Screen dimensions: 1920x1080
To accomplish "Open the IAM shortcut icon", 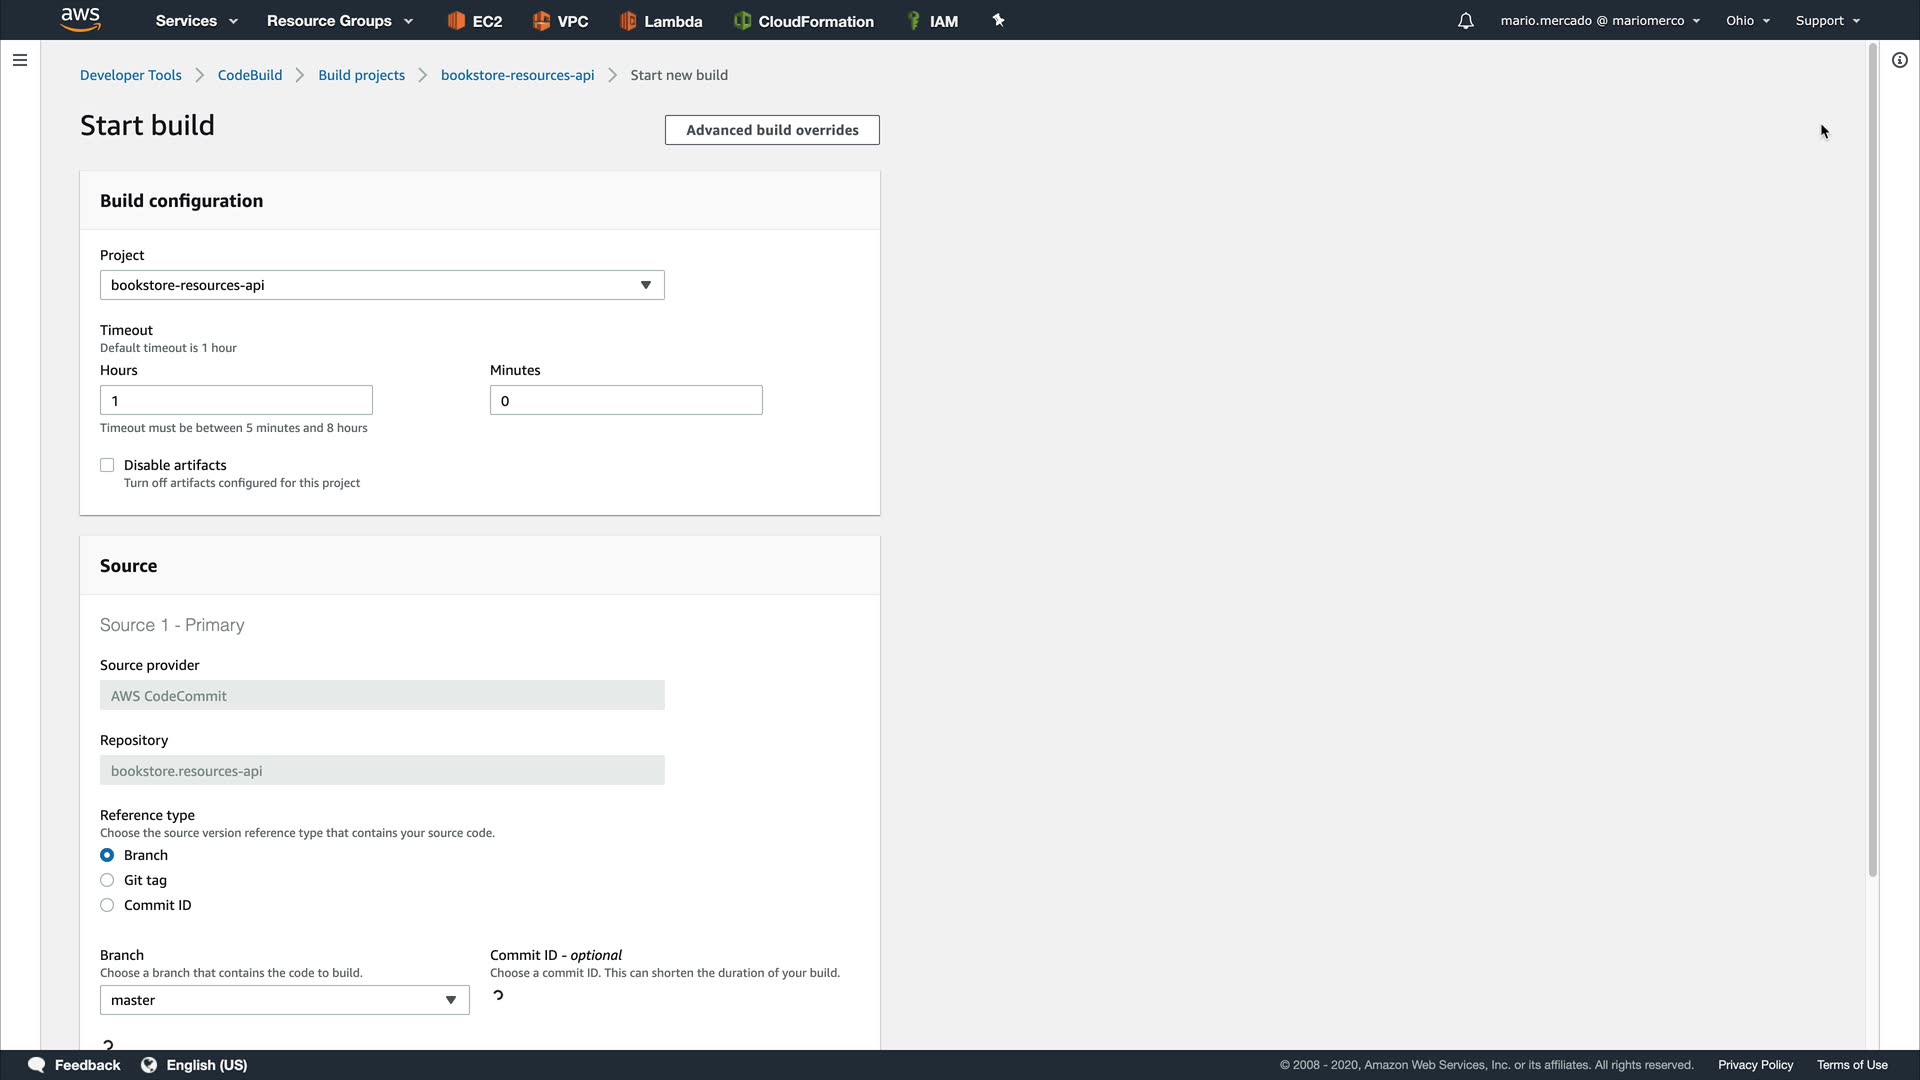I will 913,21.
